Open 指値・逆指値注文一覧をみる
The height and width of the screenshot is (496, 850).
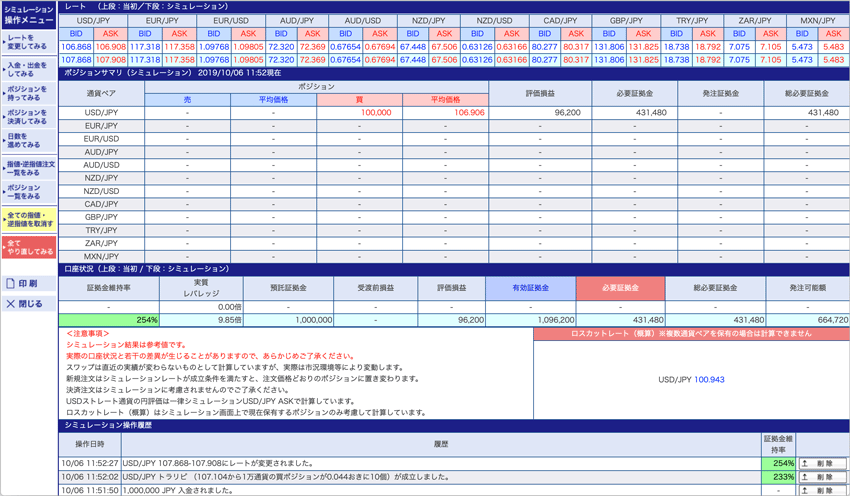coord(29,168)
